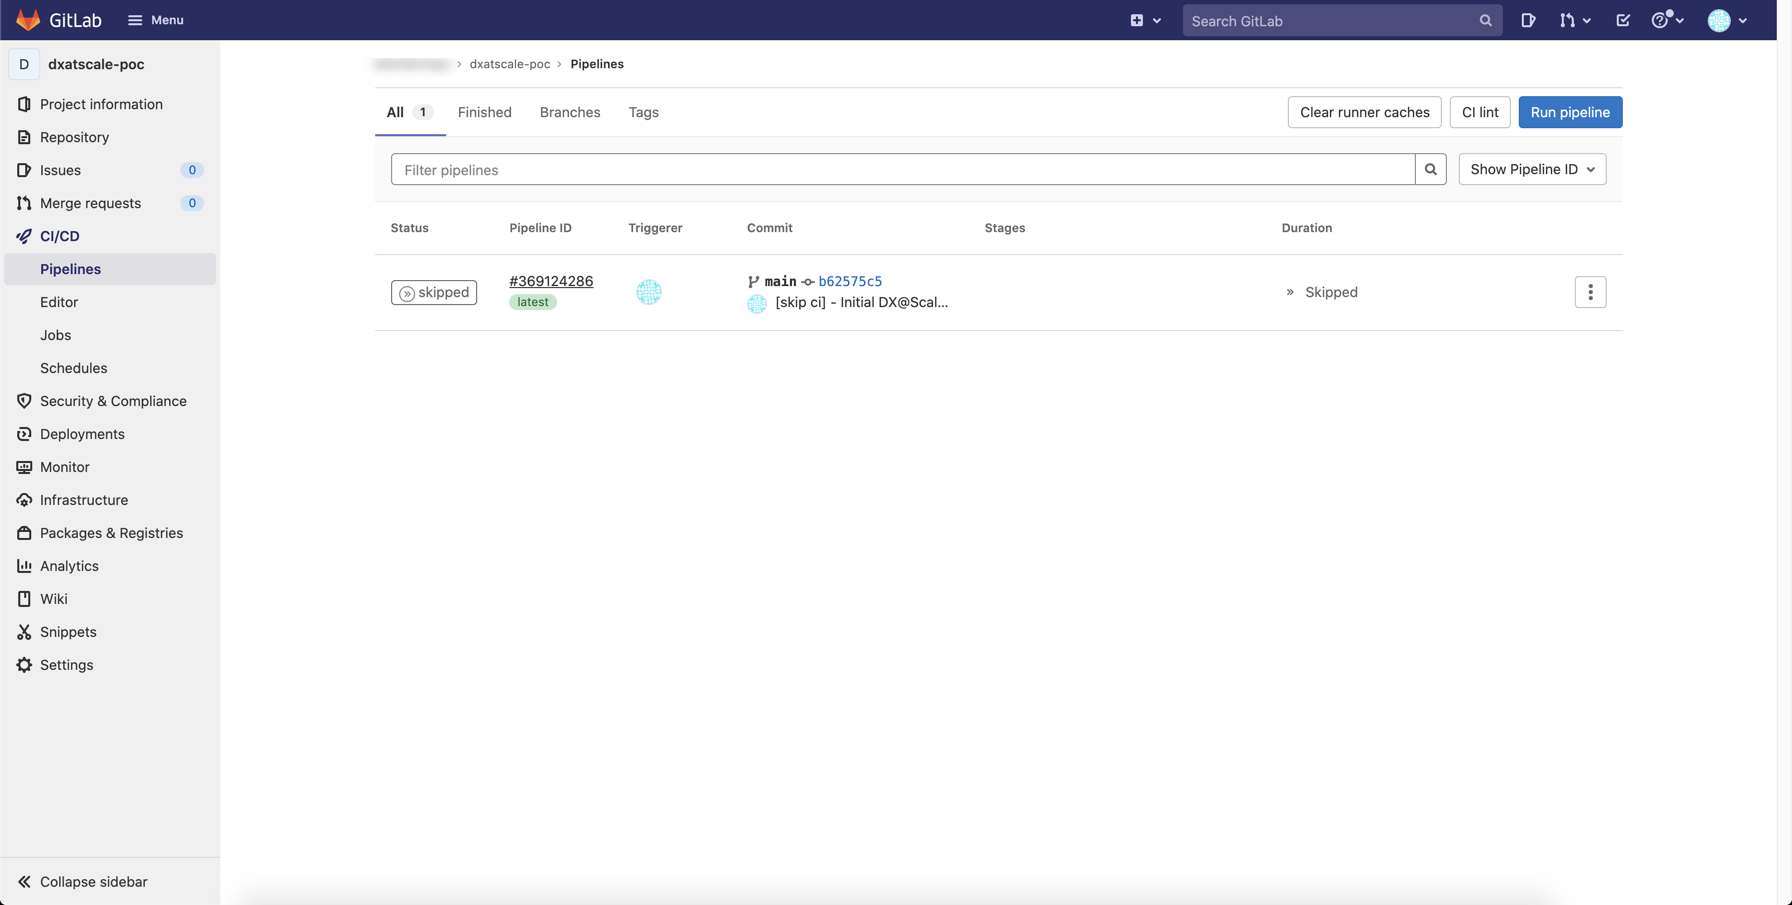Click the skipped status badge
The width and height of the screenshot is (1792, 905).
(x=434, y=292)
